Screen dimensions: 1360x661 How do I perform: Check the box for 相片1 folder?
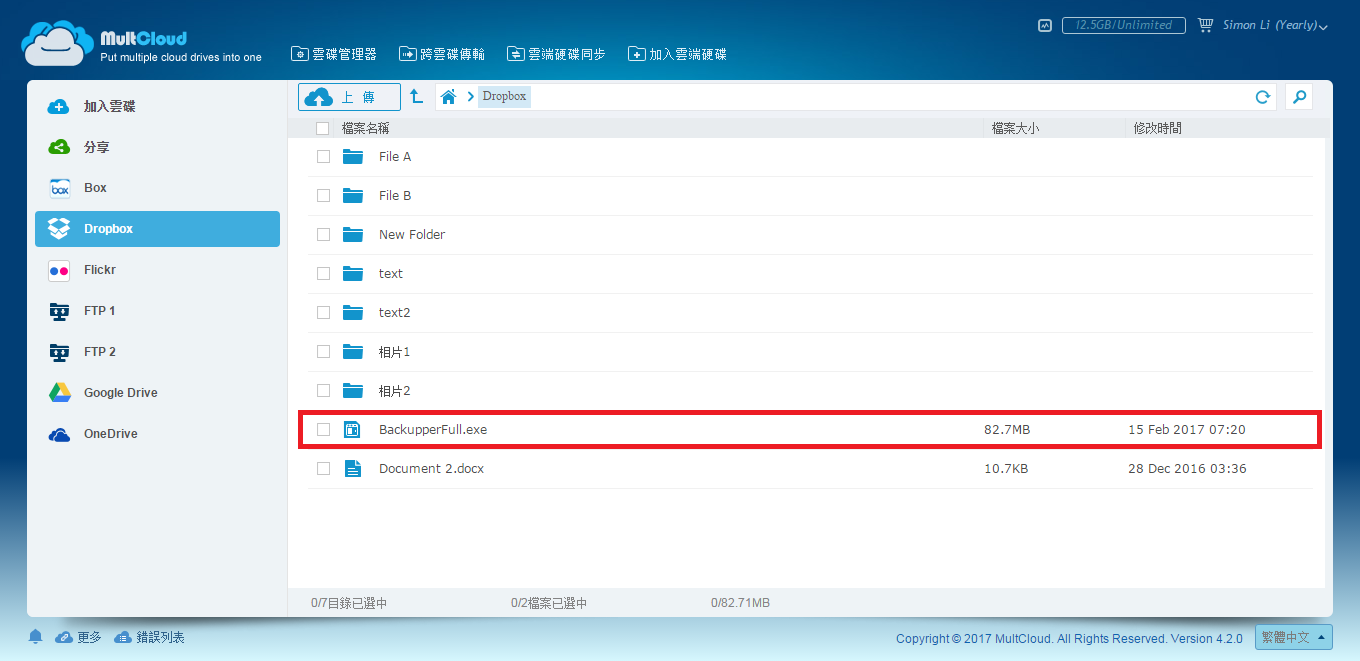323,352
